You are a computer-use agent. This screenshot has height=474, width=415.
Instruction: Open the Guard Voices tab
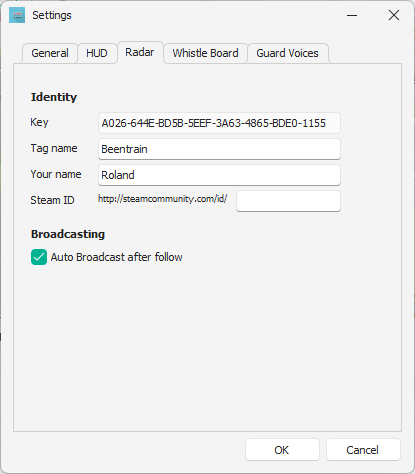pyautogui.click(x=288, y=53)
